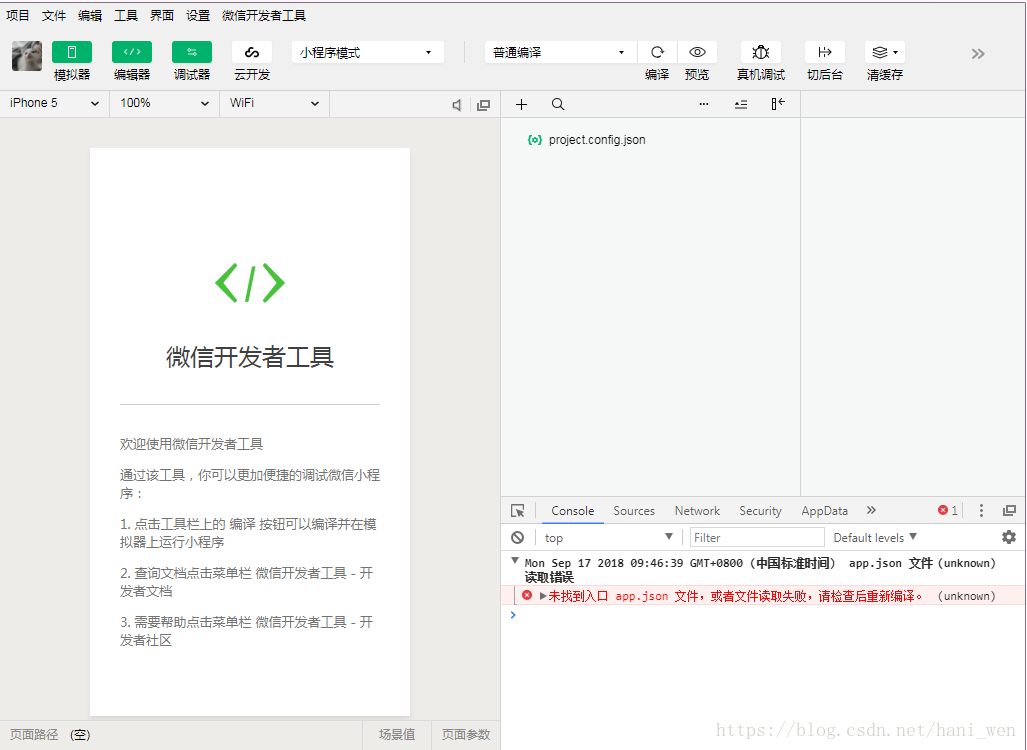Undock the debugger panel icon
This screenshot has height=750, width=1027.
[1009, 510]
